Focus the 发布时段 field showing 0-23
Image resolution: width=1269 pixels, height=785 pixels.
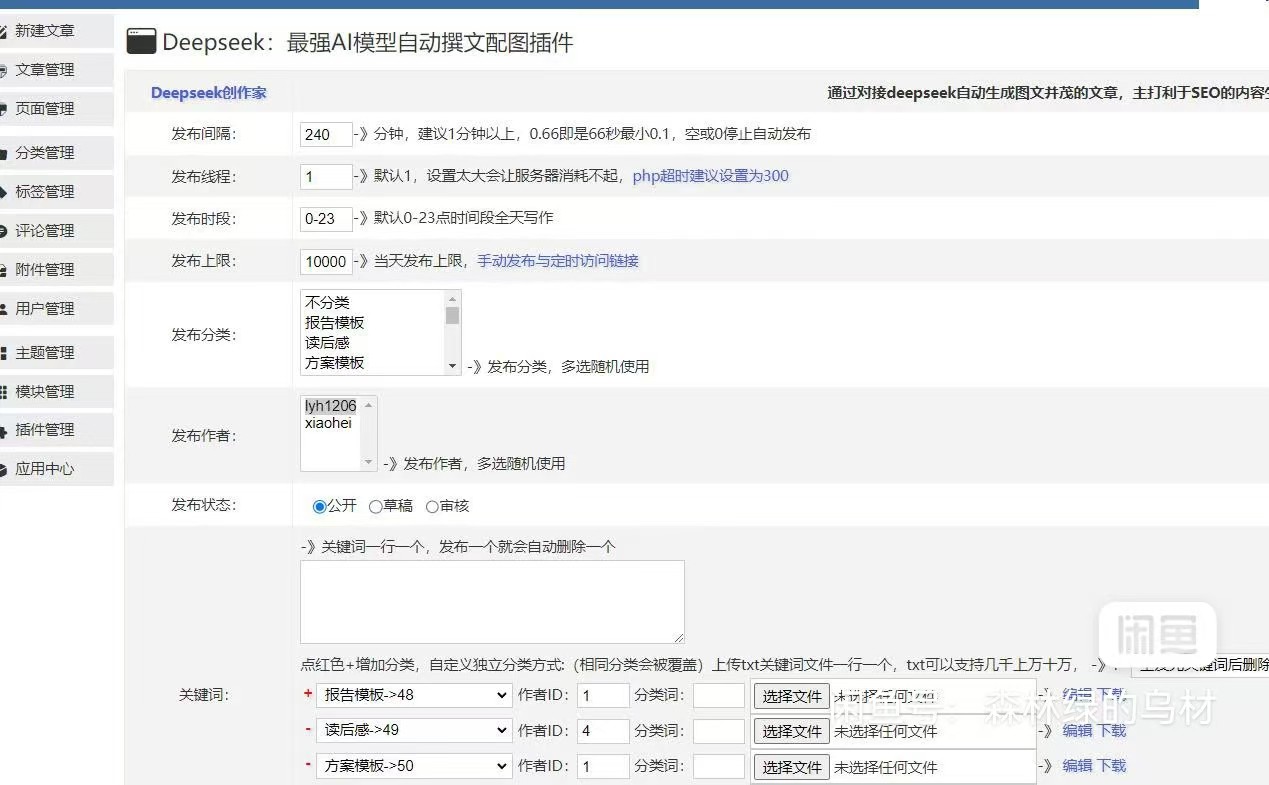(326, 219)
